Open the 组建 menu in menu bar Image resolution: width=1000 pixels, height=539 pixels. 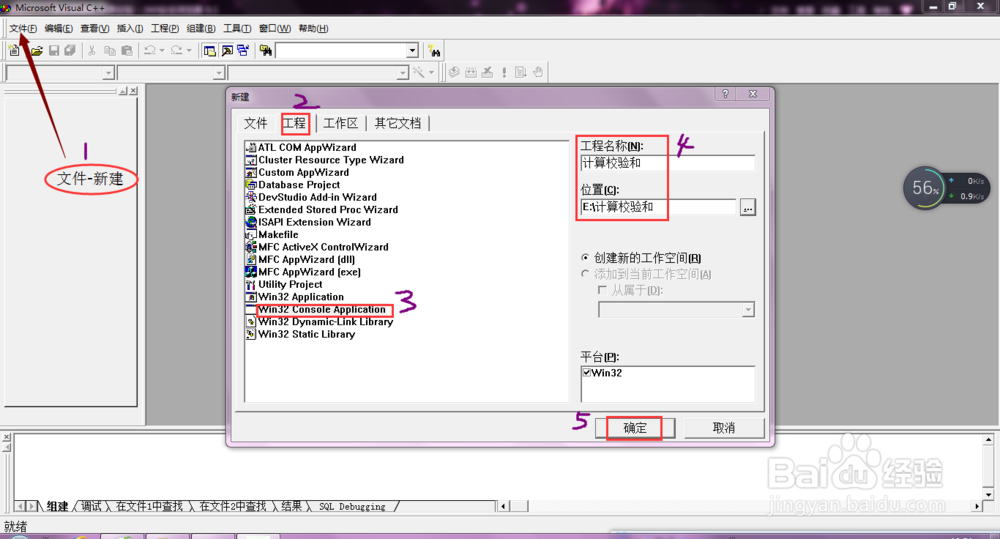[201, 28]
